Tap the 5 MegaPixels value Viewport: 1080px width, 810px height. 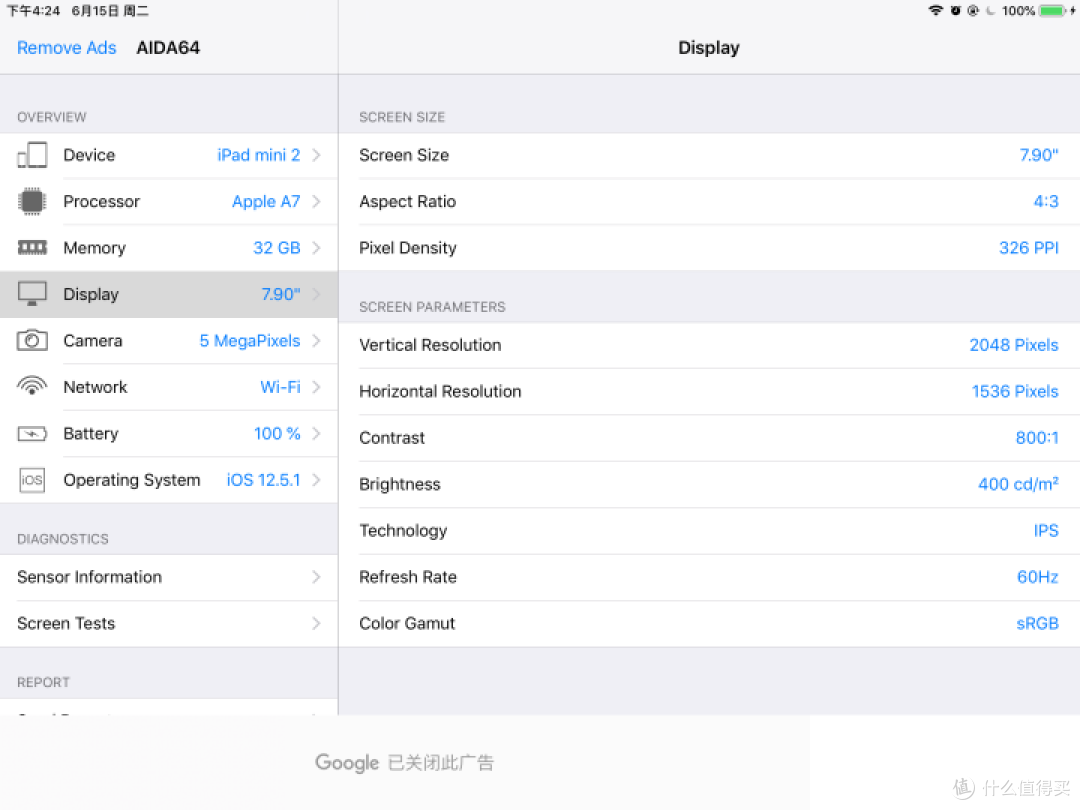click(x=250, y=341)
